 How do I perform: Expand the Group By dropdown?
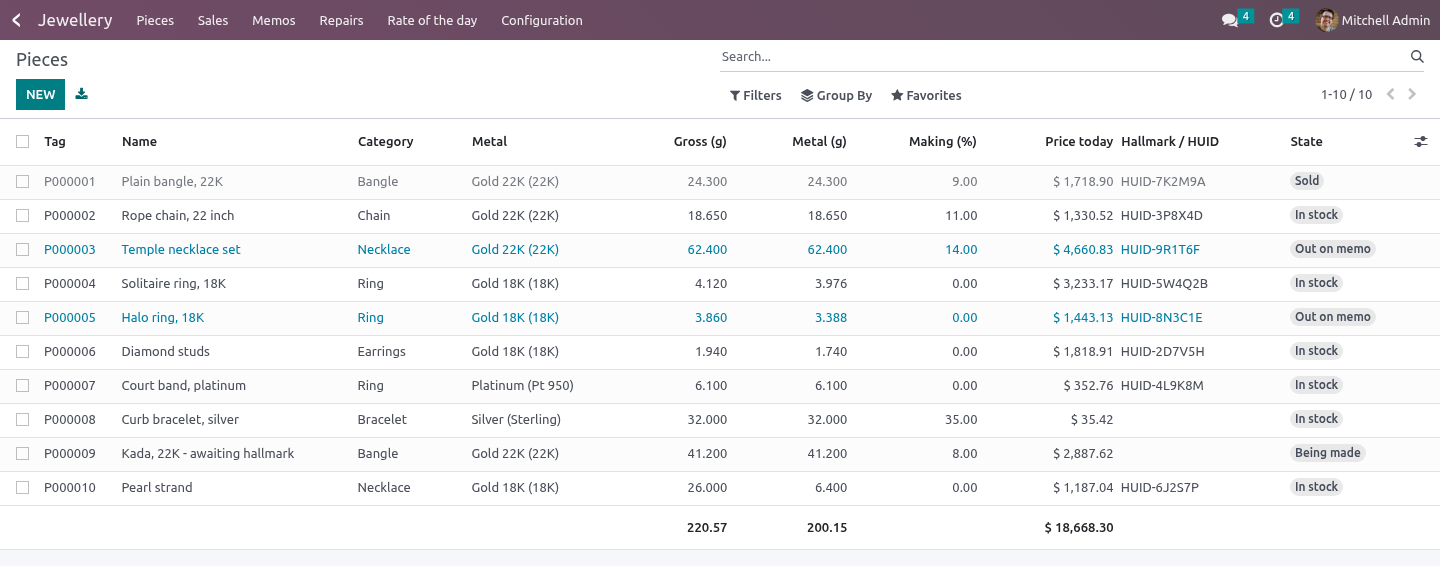pyautogui.click(x=836, y=96)
